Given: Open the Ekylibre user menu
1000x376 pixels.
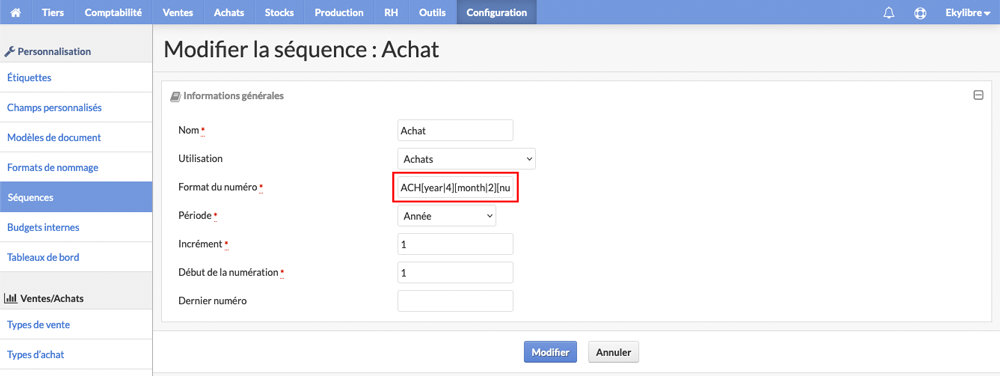Looking at the screenshot, I should (x=967, y=12).
